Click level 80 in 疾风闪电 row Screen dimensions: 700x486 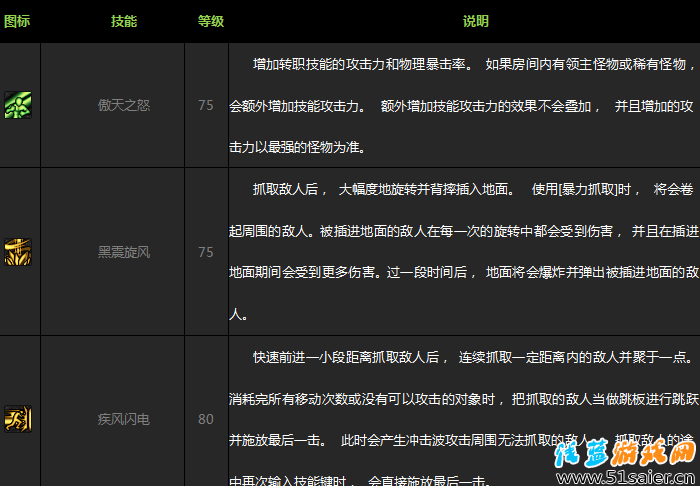click(206, 420)
